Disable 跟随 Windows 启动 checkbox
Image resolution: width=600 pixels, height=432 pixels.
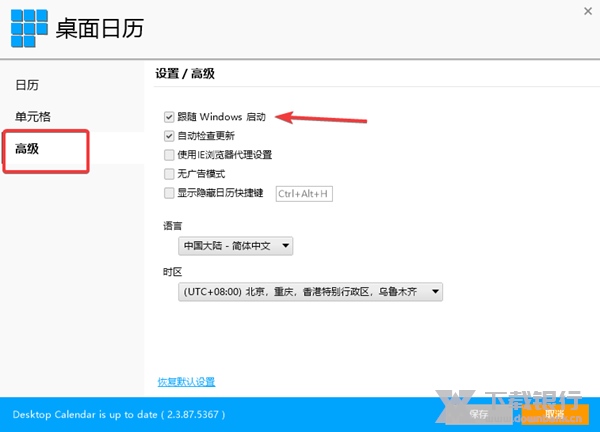[x=169, y=117]
